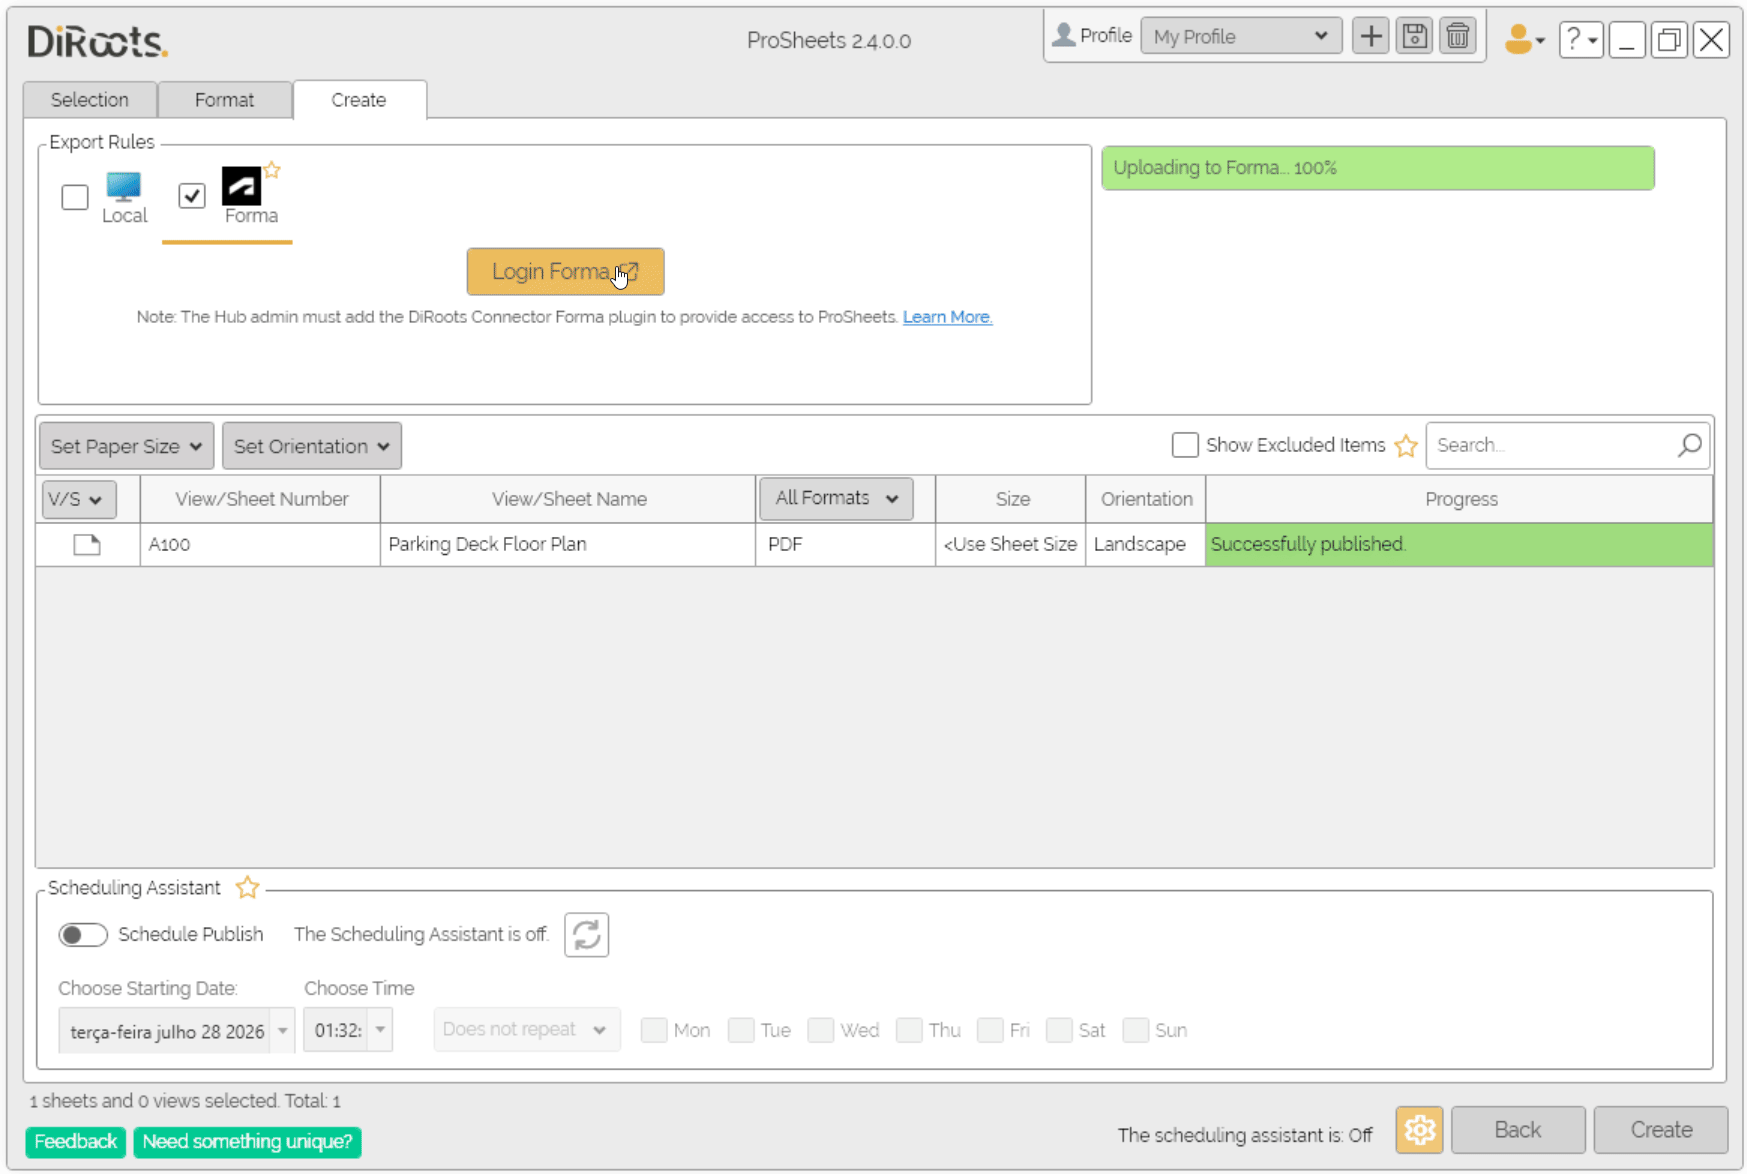
Task: Check the Wed day checkbox
Action: 820,1030
